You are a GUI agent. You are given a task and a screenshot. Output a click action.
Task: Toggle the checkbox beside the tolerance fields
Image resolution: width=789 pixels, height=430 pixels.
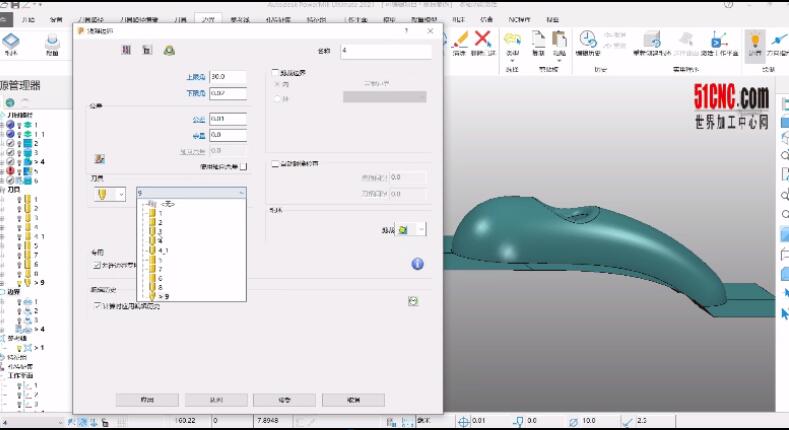coord(242,167)
